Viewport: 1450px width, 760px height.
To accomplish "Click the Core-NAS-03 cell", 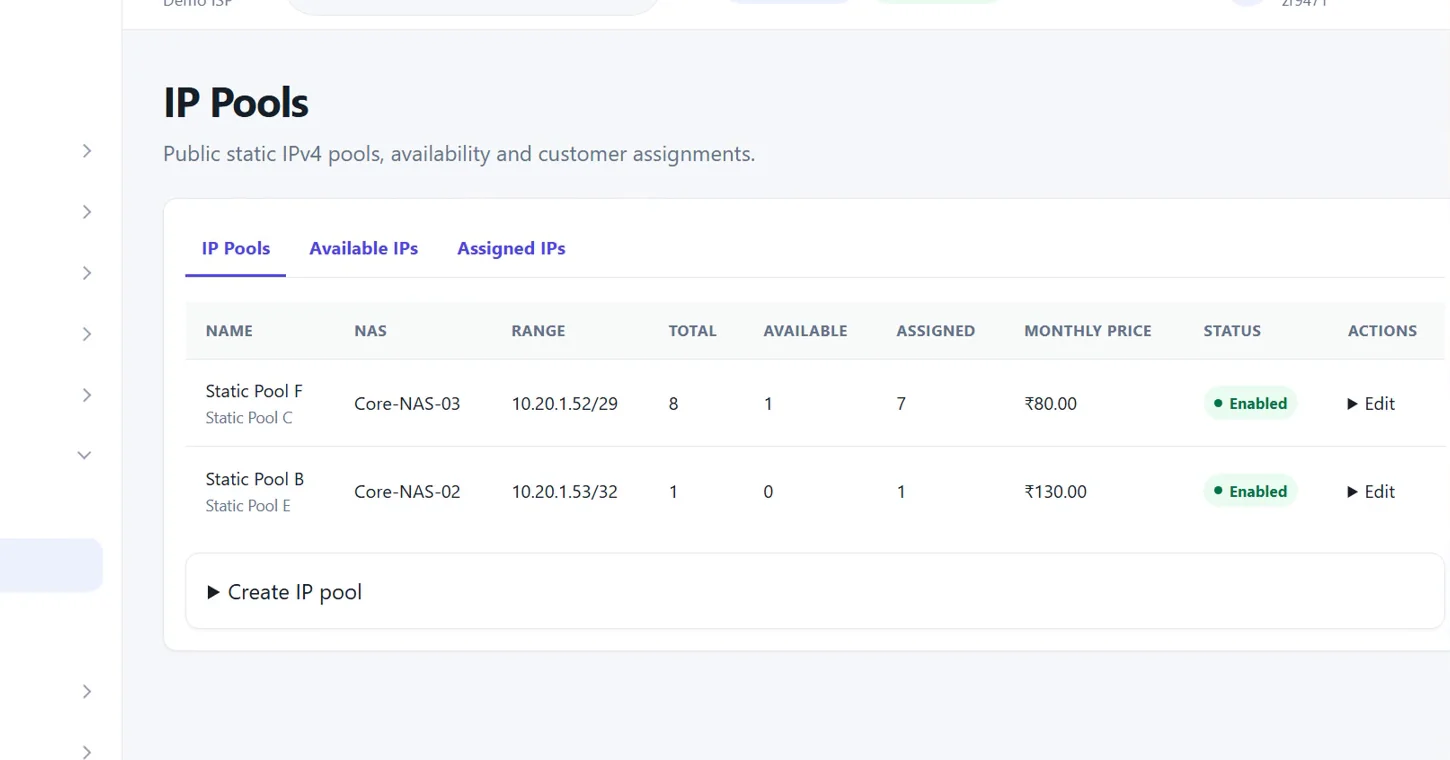I will (407, 404).
